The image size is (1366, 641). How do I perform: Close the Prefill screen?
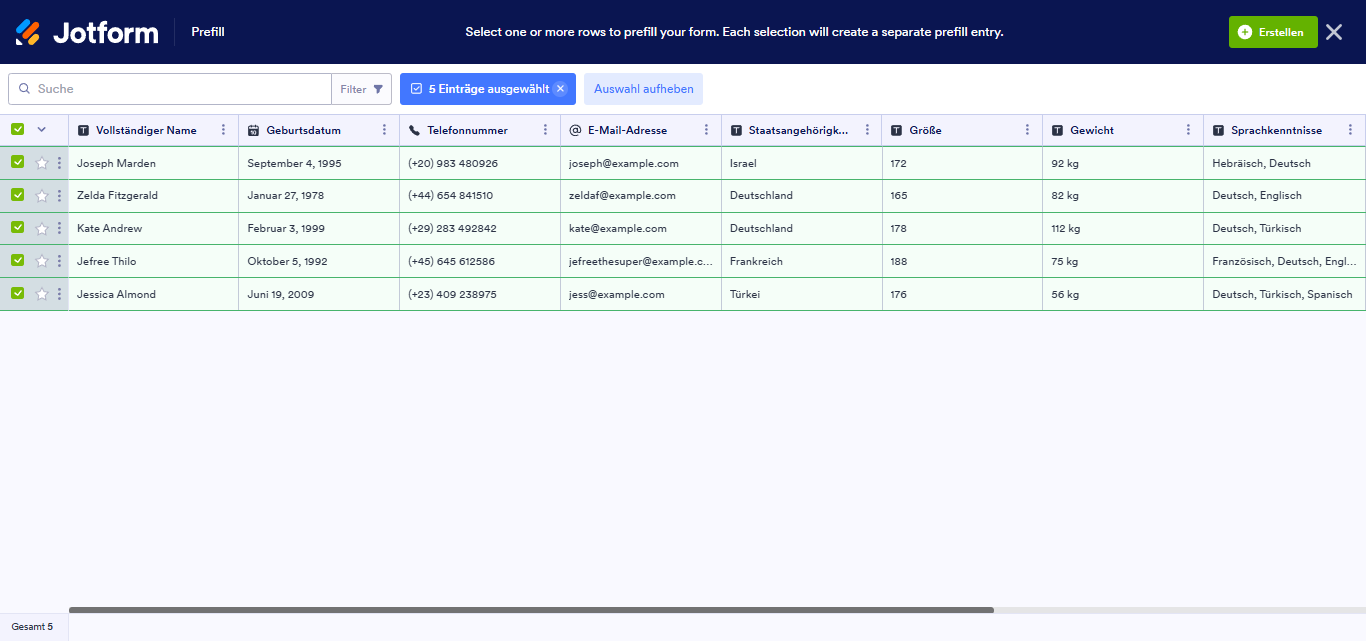1334,32
